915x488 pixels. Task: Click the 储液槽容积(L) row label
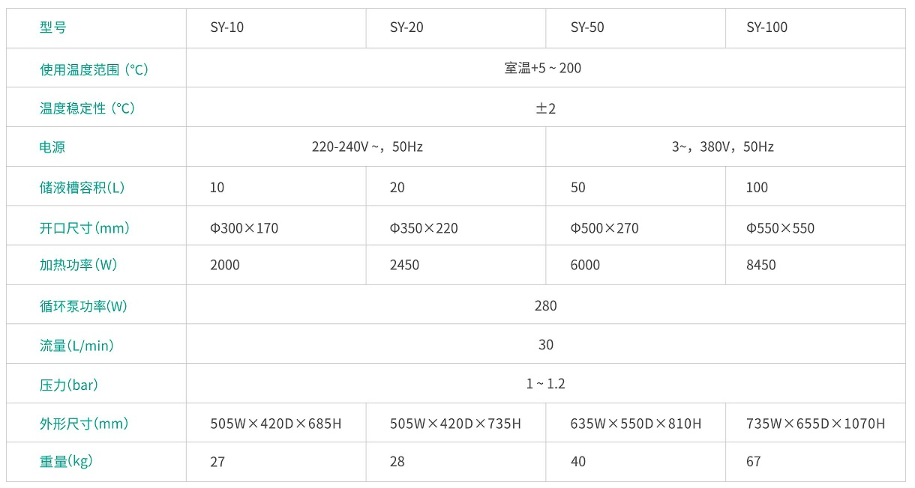click(x=82, y=187)
